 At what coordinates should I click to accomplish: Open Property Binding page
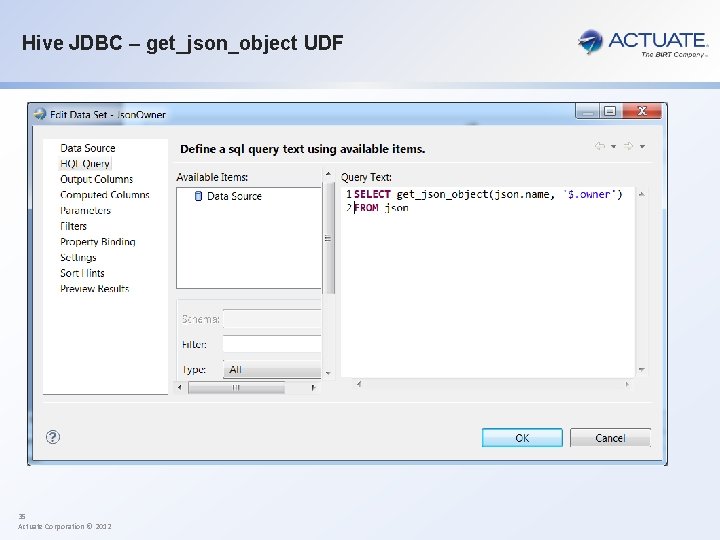[x=98, y=242]
